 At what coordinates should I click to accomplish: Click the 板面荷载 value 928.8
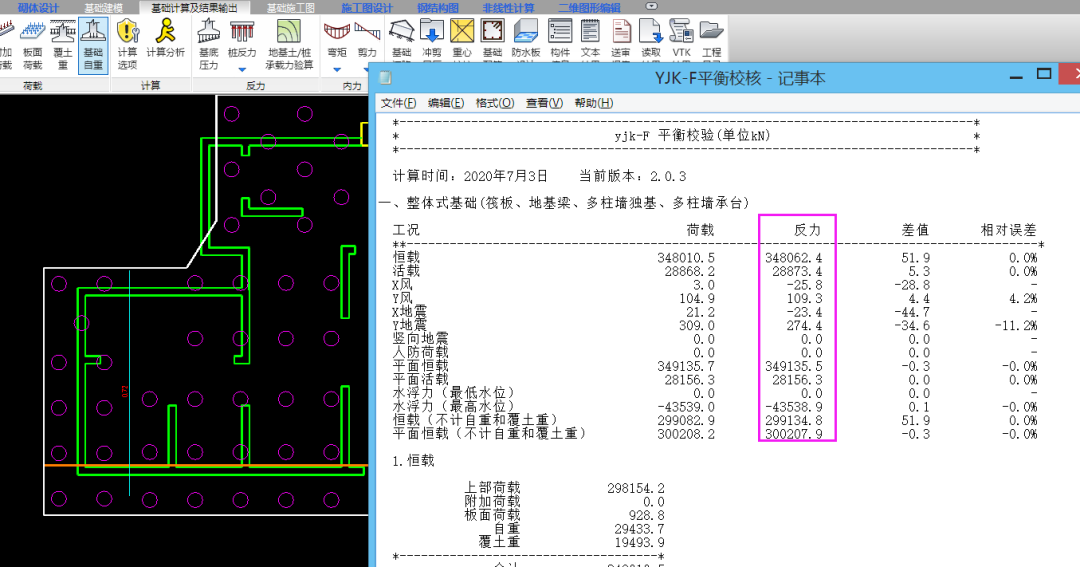646,515
